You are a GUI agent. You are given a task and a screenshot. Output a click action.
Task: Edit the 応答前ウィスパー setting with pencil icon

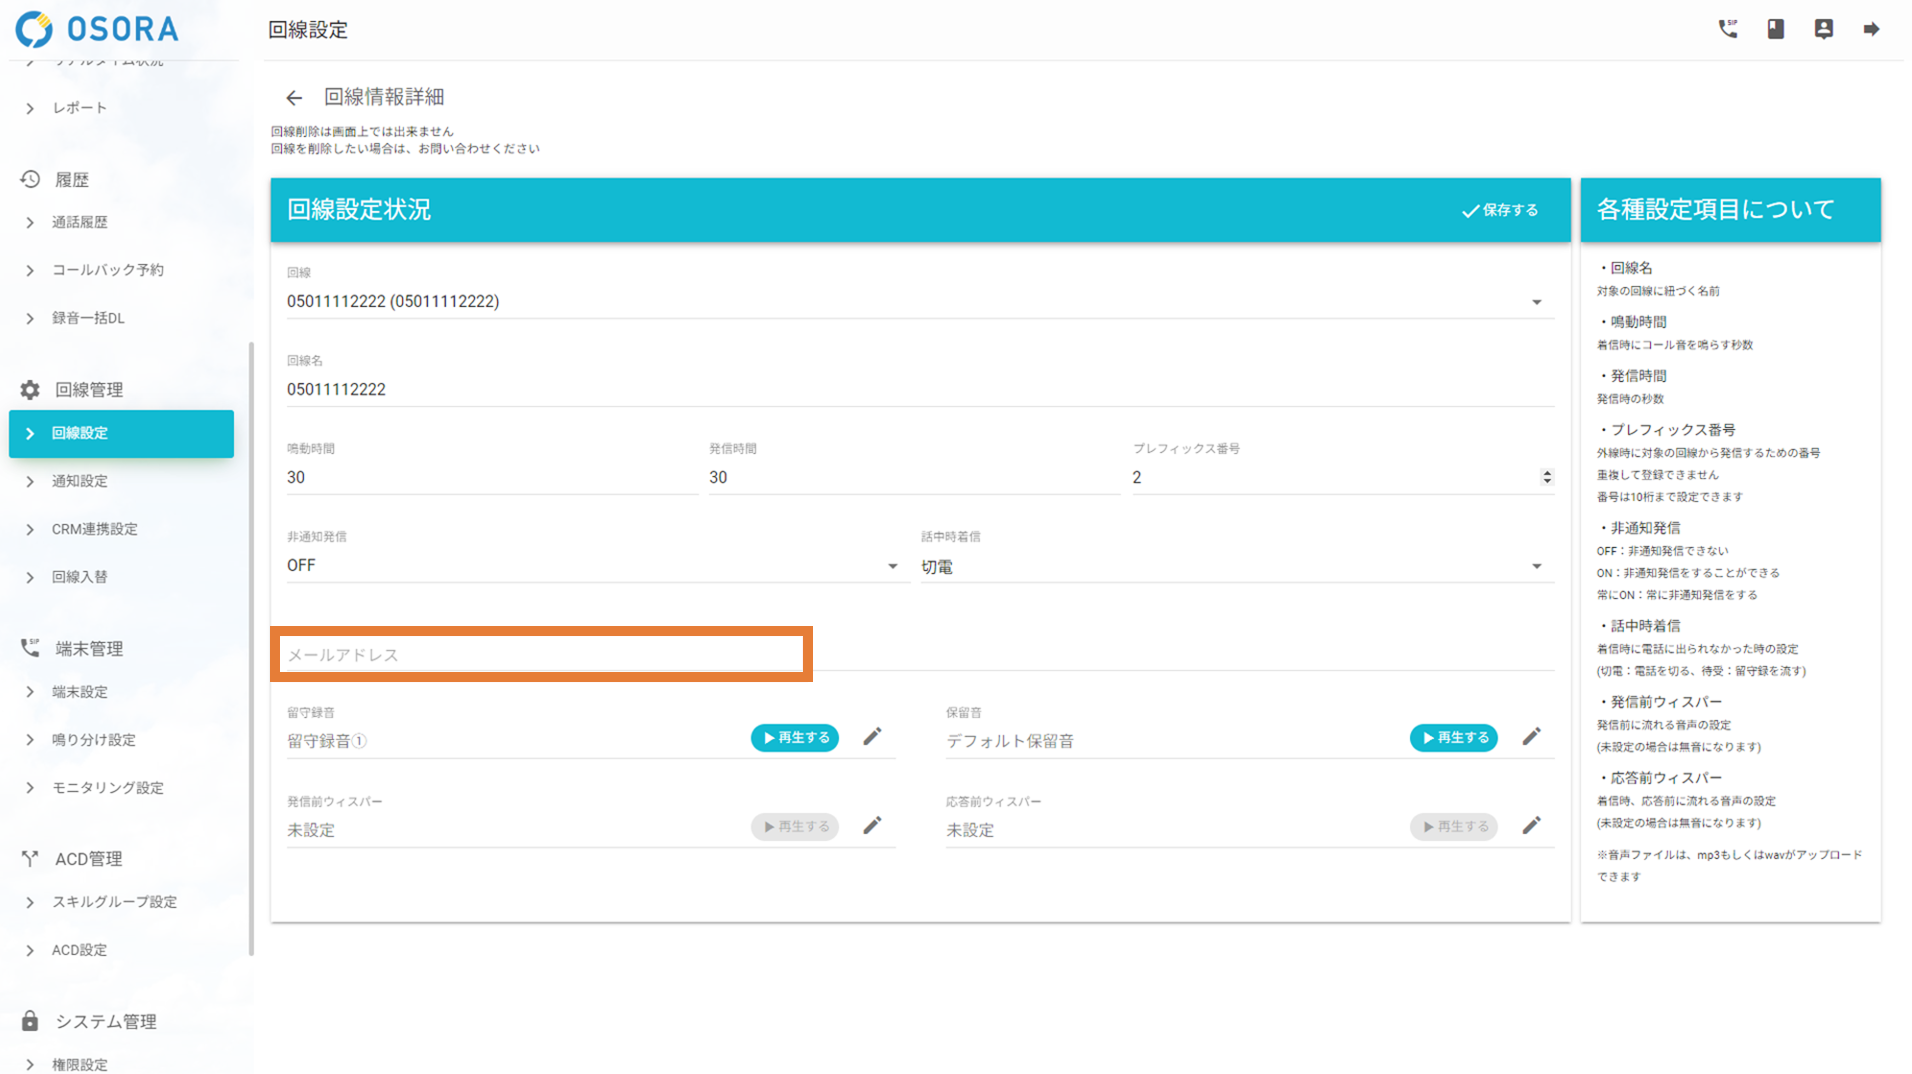tap(1531, 826)
